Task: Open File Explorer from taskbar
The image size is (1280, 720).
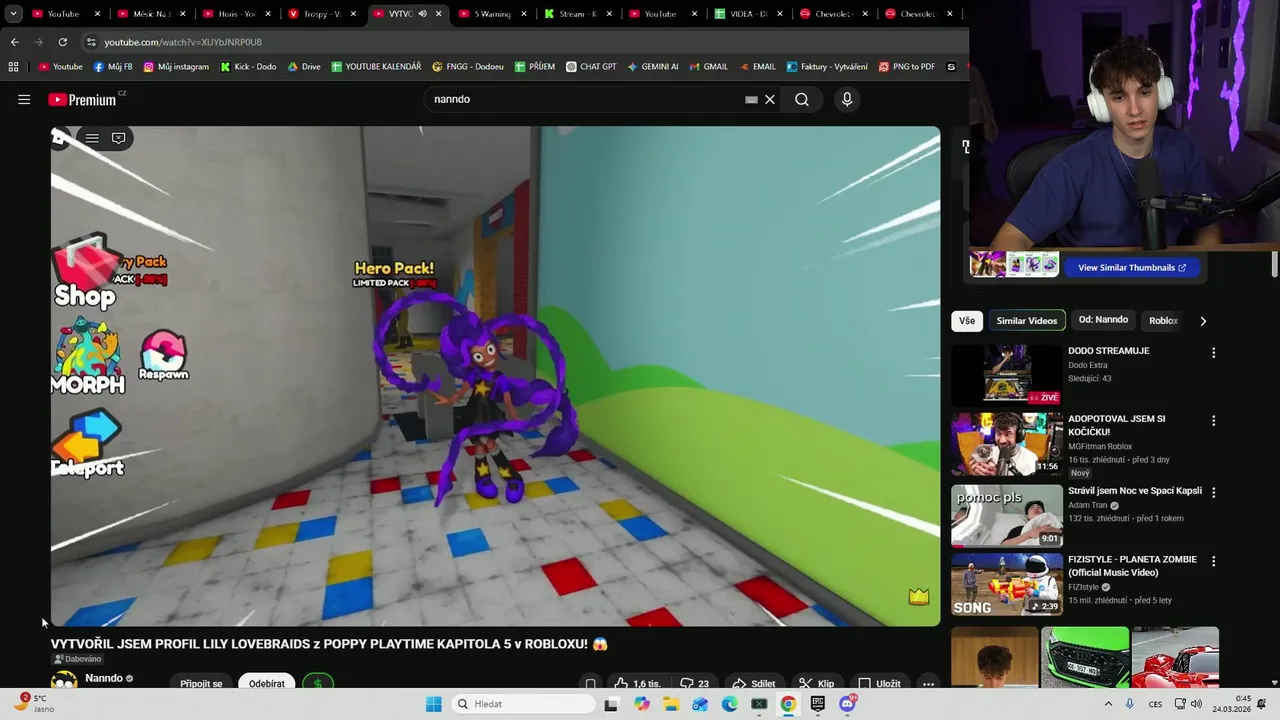Action: coord(671,704)
